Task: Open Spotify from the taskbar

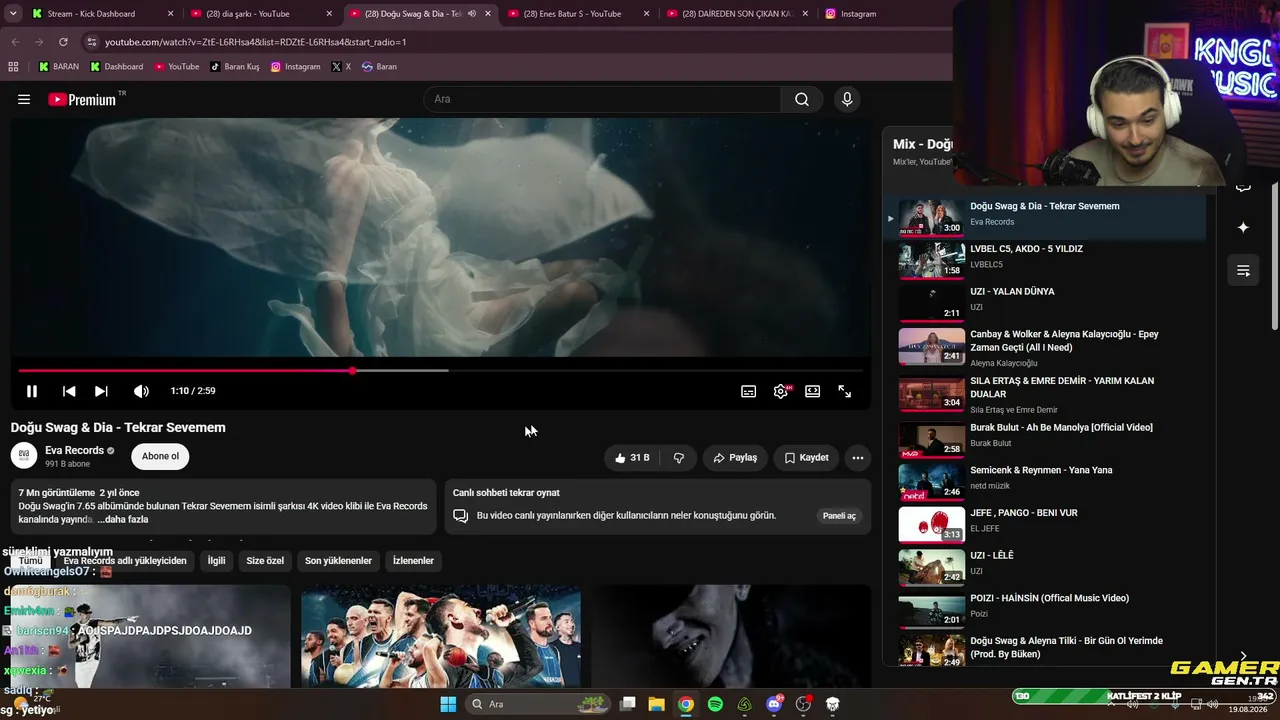Action: pyautogui.click(x=715, y=704)
